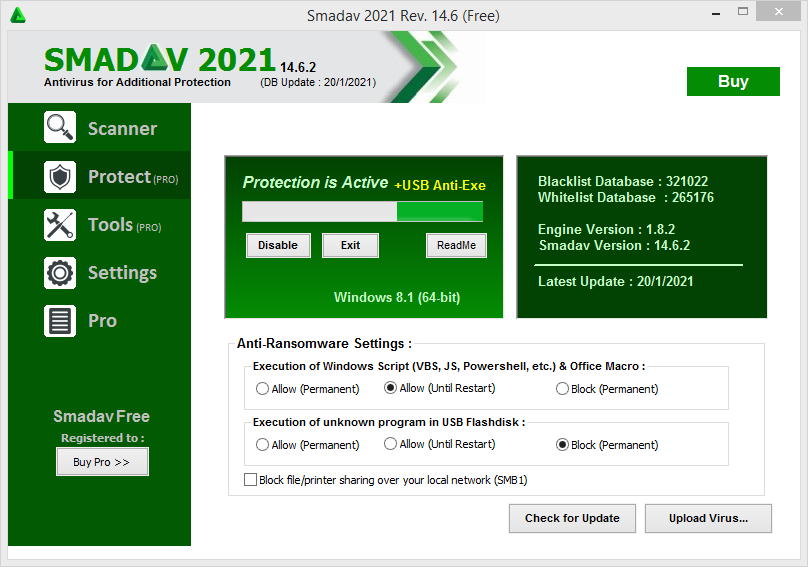Click the 'Protection is Active' status text
This screenshot has height=567, width=808.
pos(315,182)
